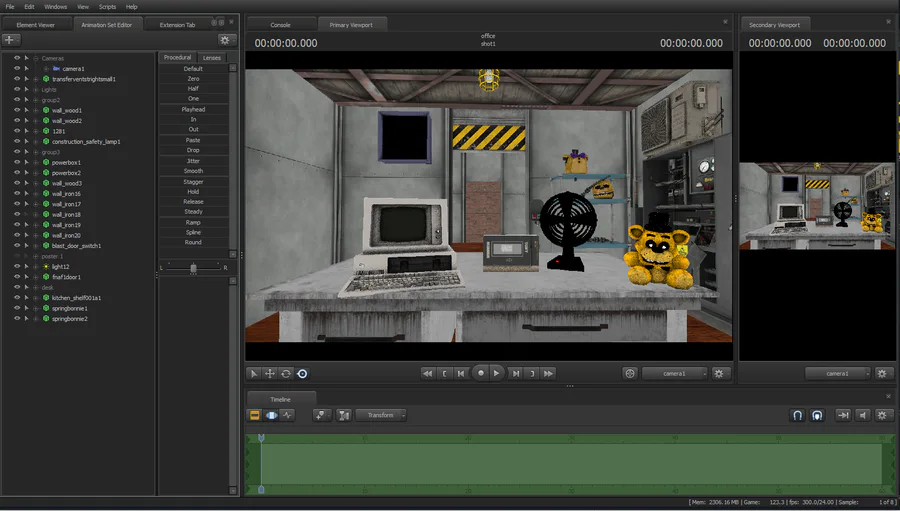Apply the Playhead procedural preset
Screen dimensions: 900x511
[x=193, y=110]
